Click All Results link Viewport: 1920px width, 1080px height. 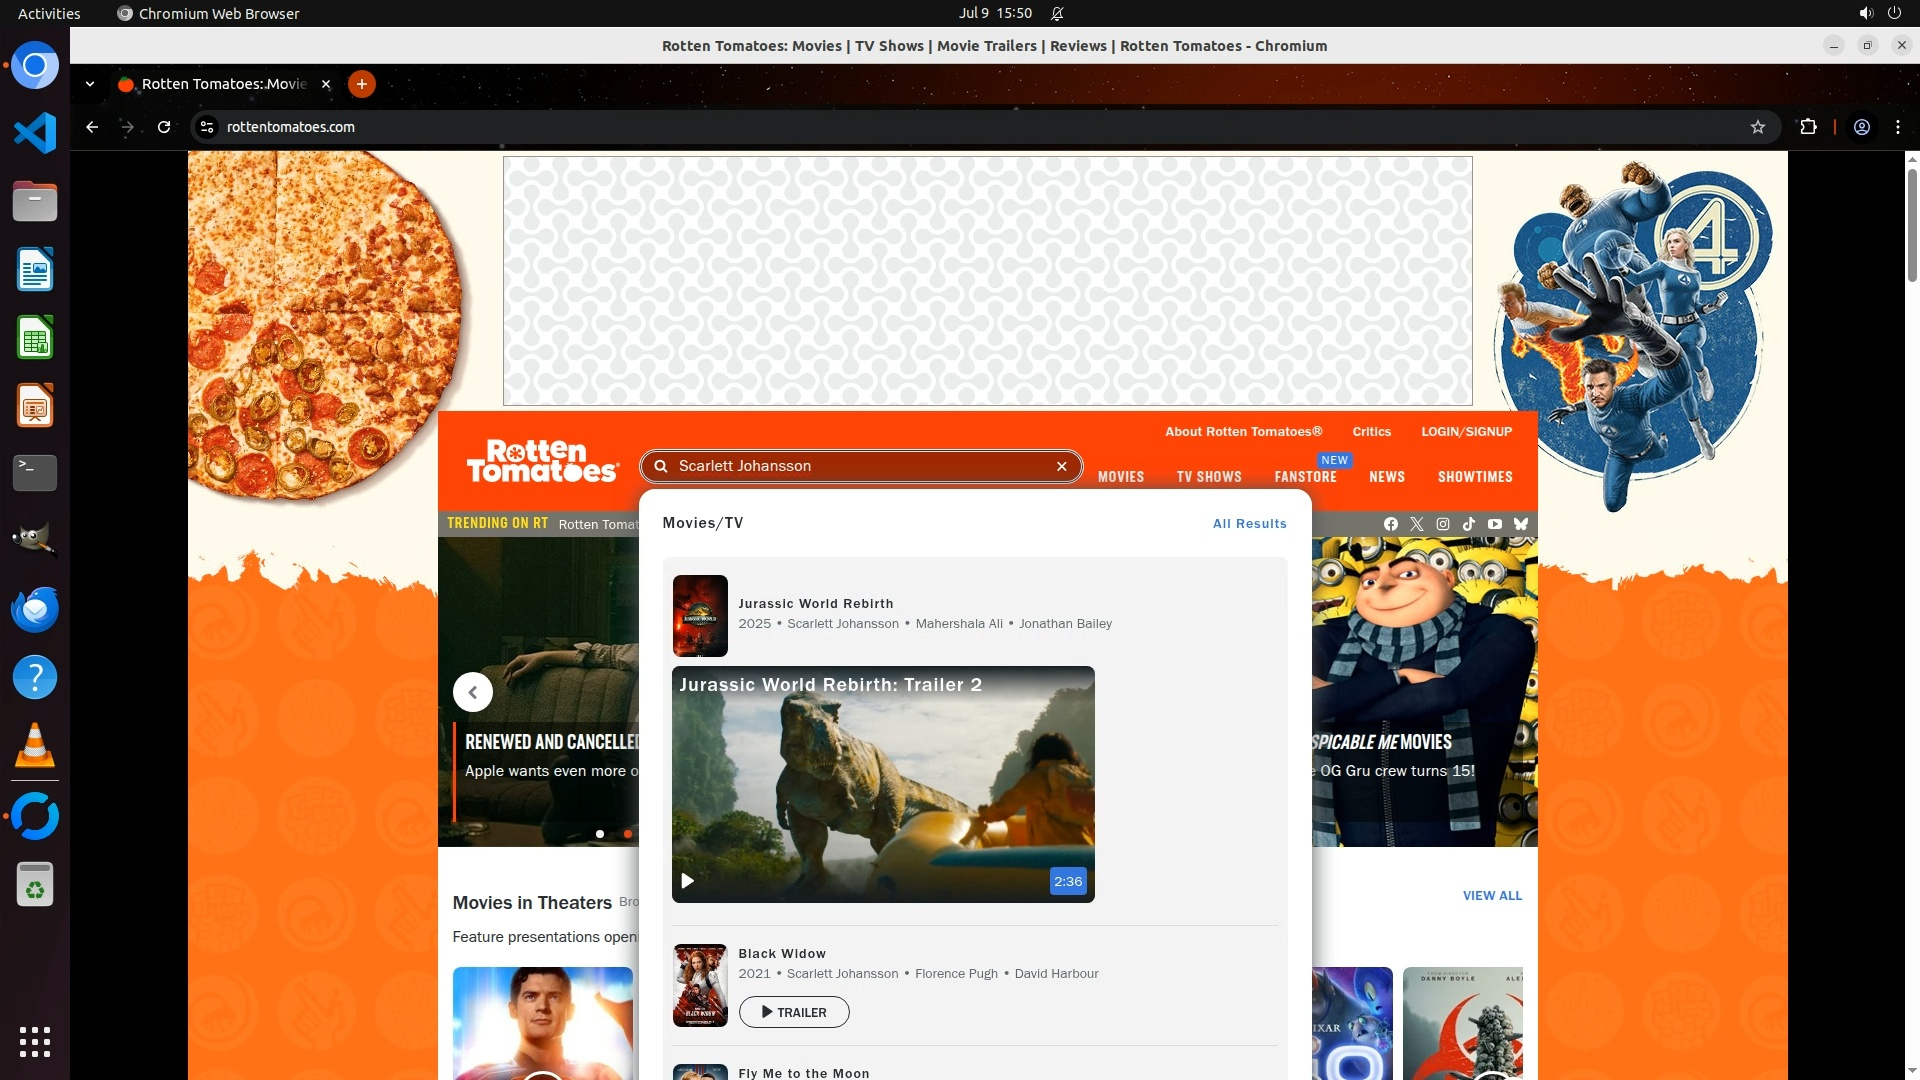click(x=1249, y=524)
